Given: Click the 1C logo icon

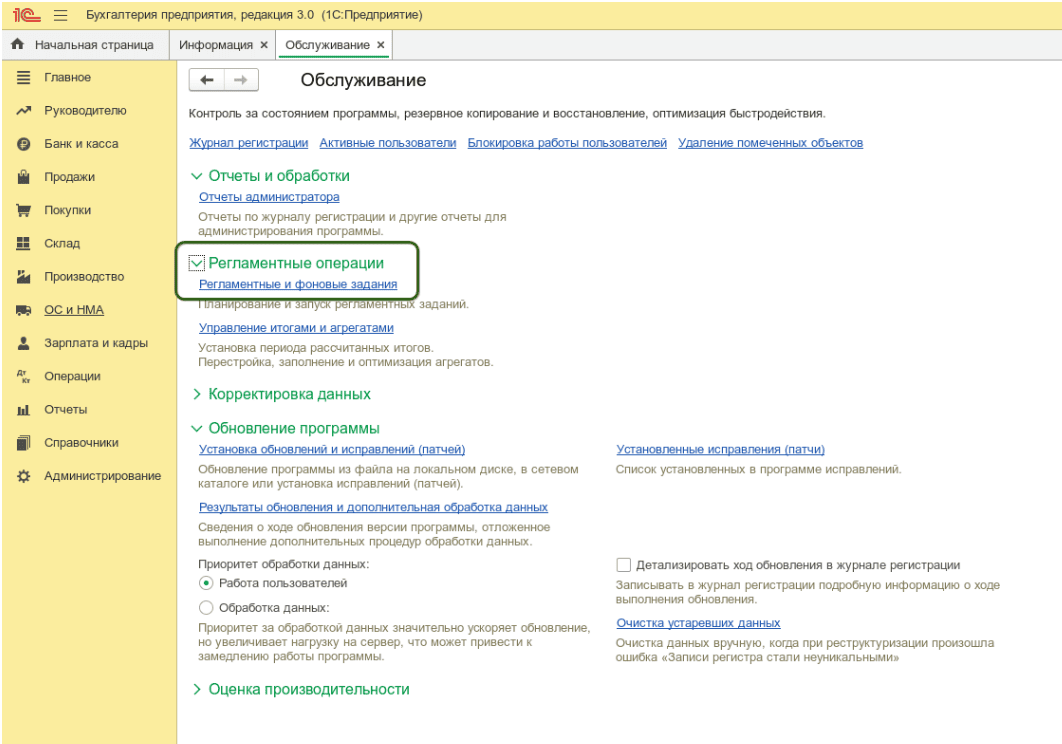Looking at the screenshot, I should pyautogui.click(x=27, y=14).
